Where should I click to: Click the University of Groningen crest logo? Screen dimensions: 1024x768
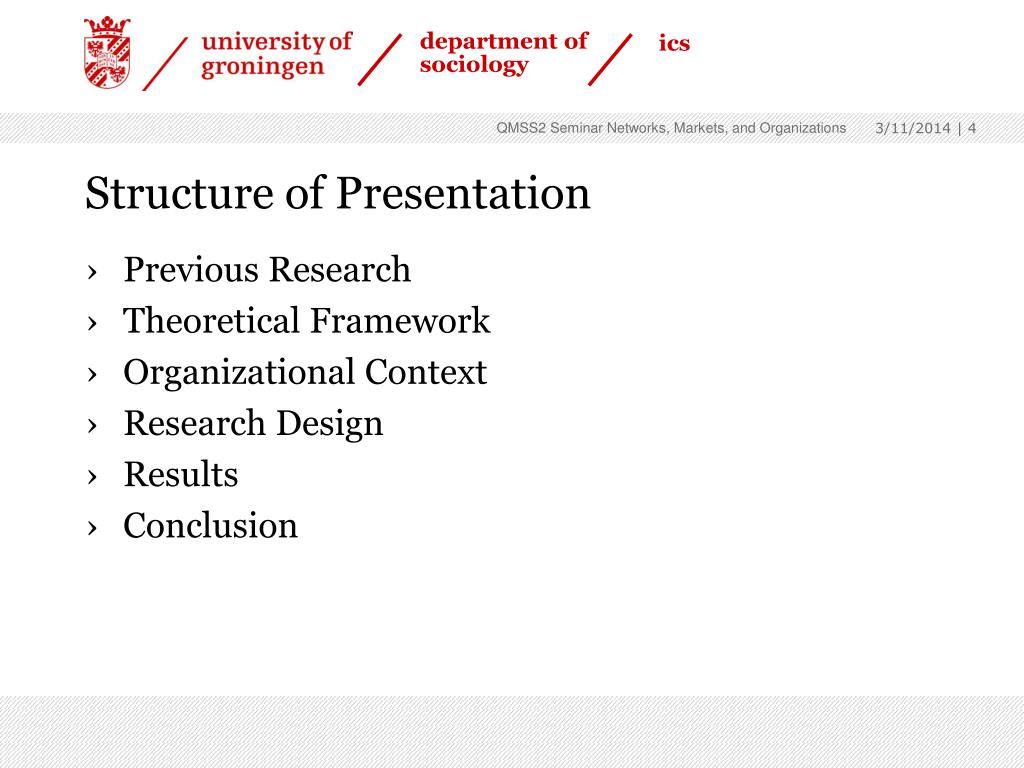coord(108,52)
